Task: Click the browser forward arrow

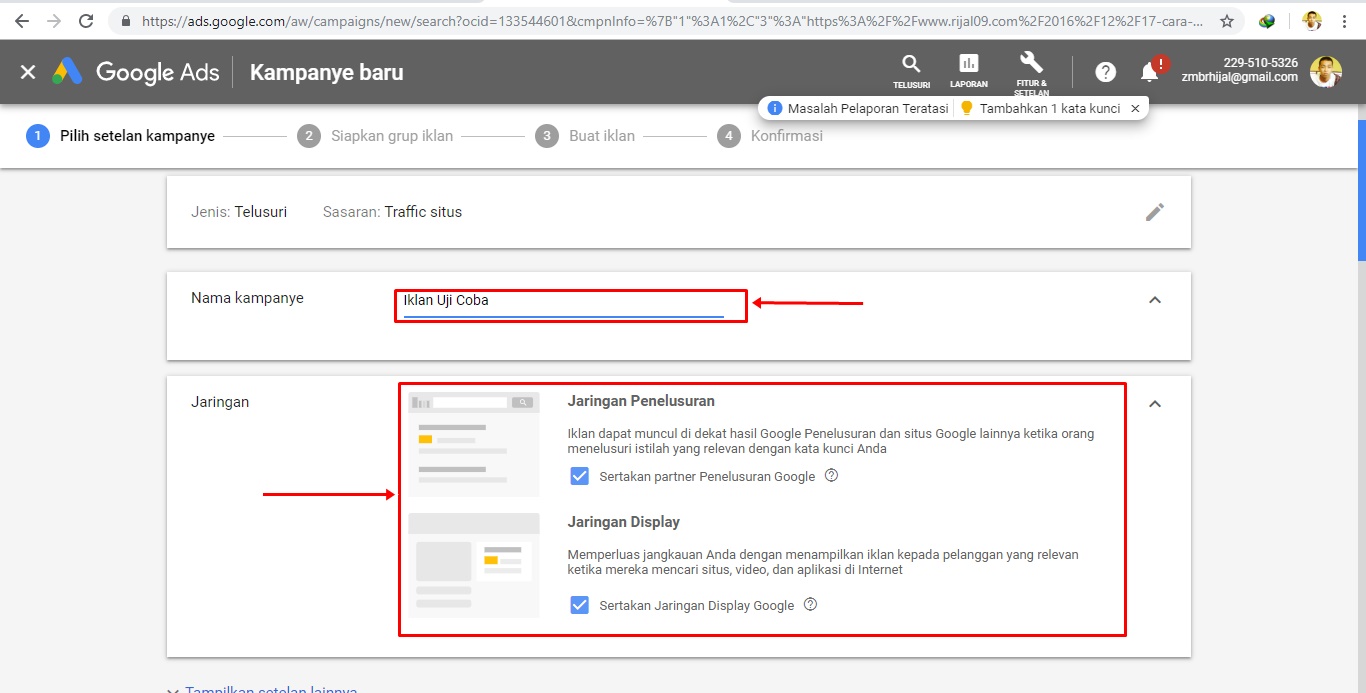Action: coord(54,20)
